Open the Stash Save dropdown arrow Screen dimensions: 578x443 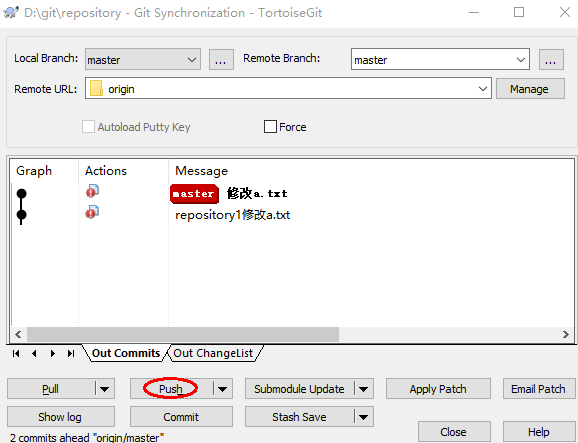point(363,417)
